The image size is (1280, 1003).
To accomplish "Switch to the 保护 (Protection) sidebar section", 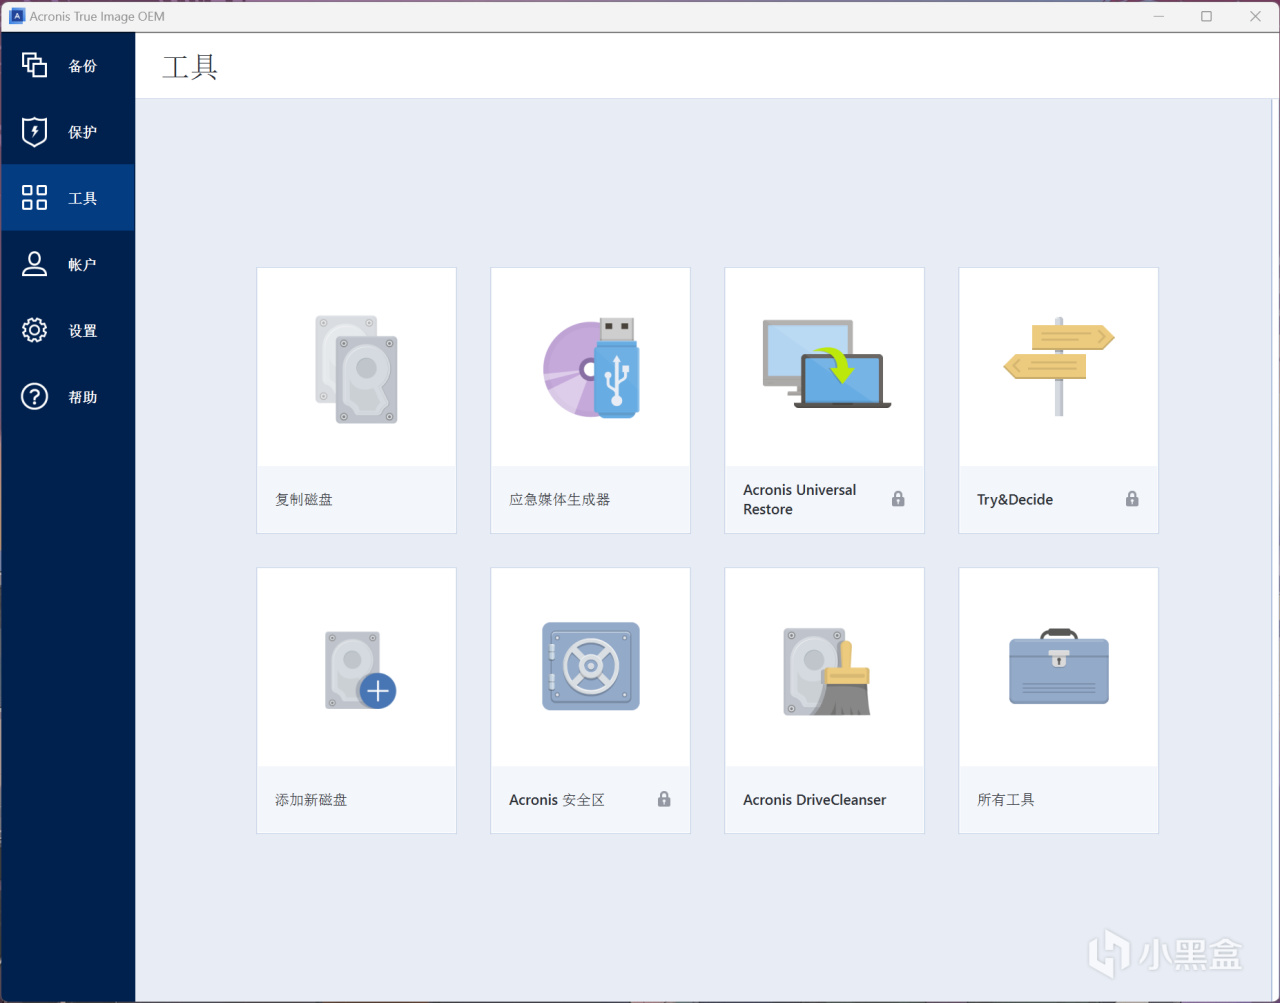I will click(x=67, y=132).
